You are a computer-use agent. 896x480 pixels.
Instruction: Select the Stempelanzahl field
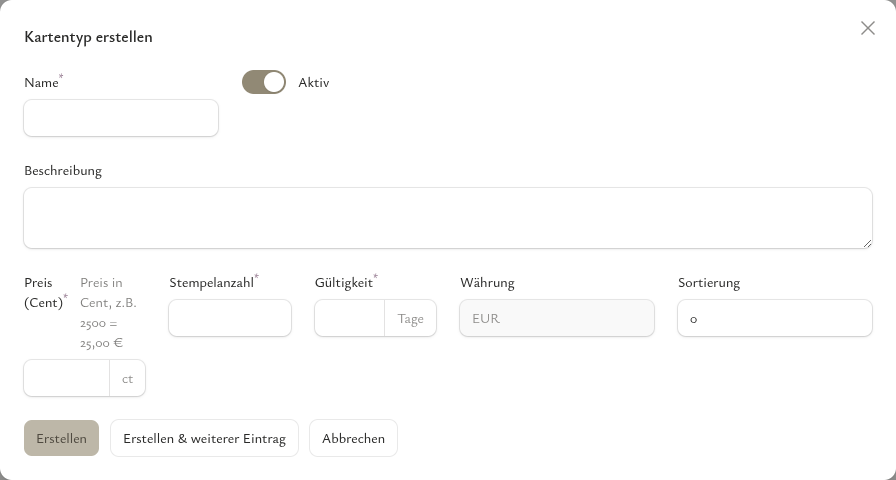click(230, 318)
